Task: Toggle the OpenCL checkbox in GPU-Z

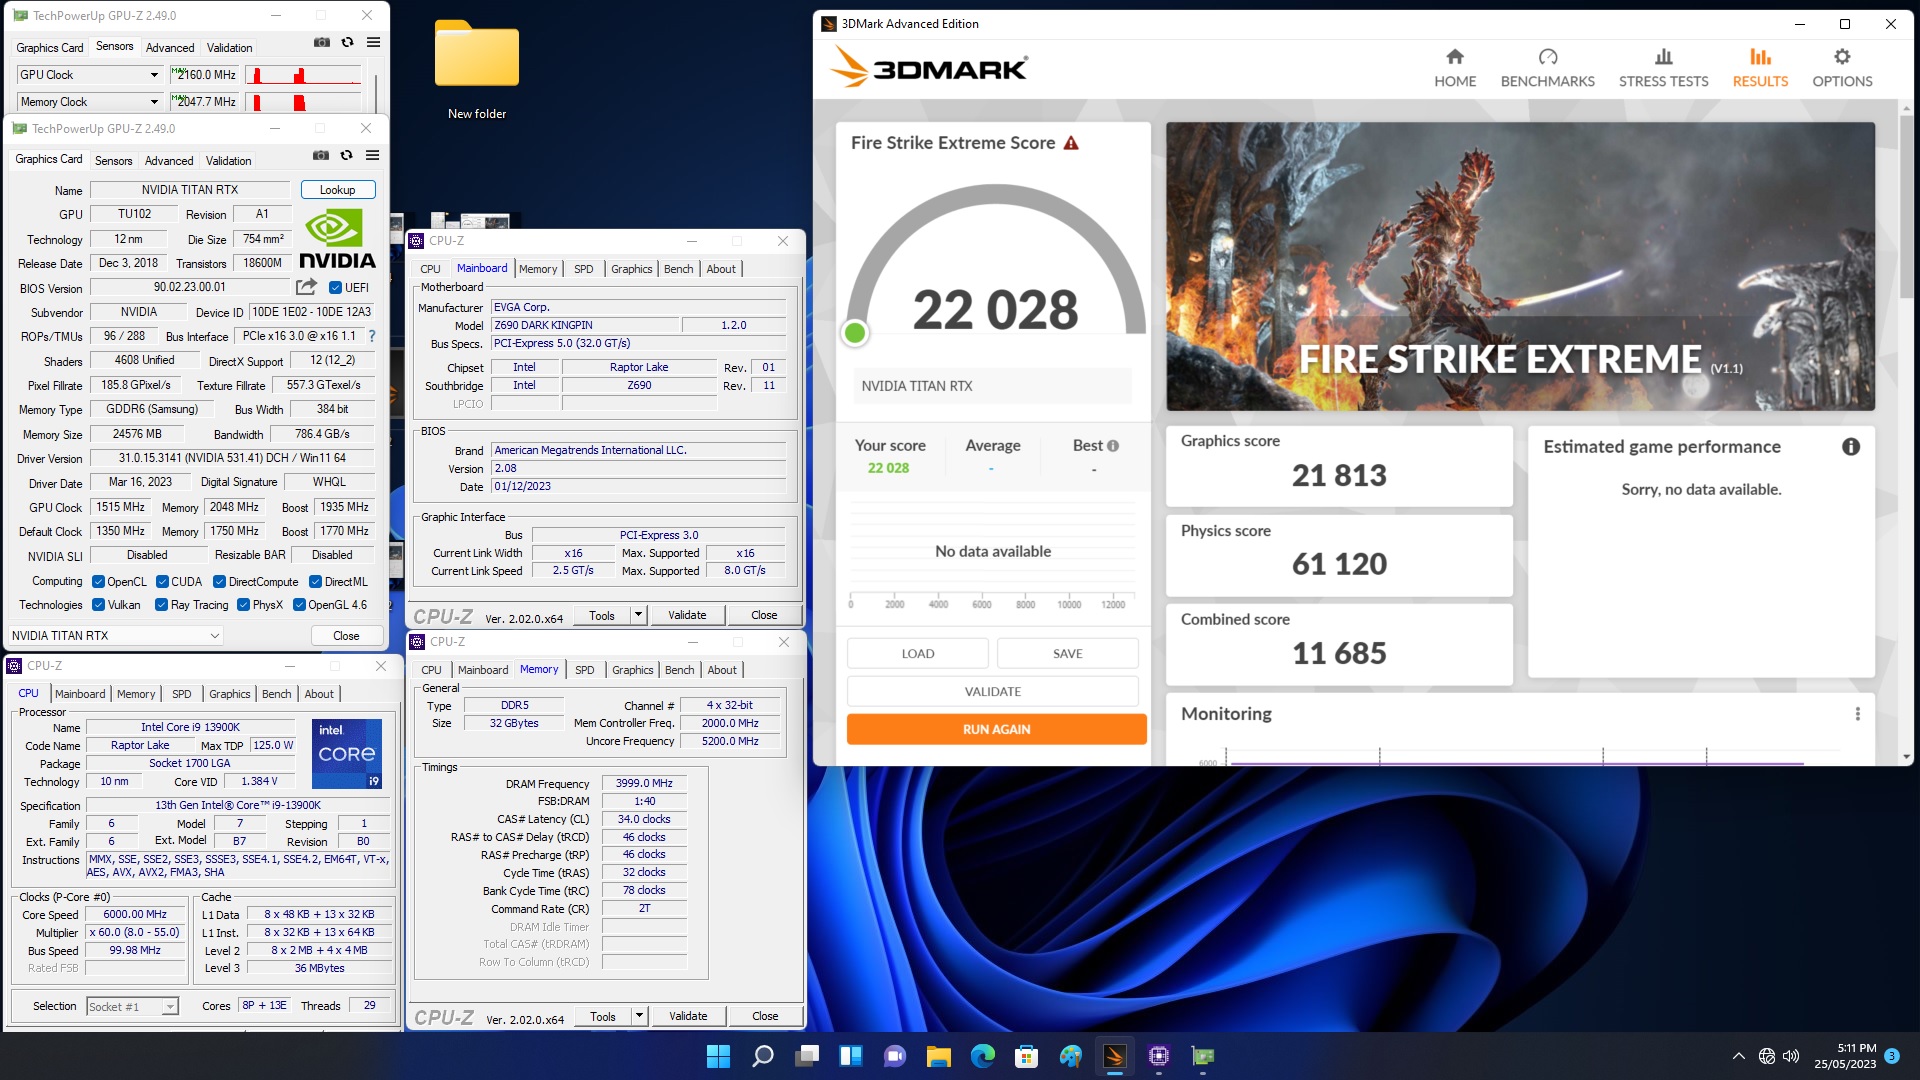Action: (x=98, y=582)
